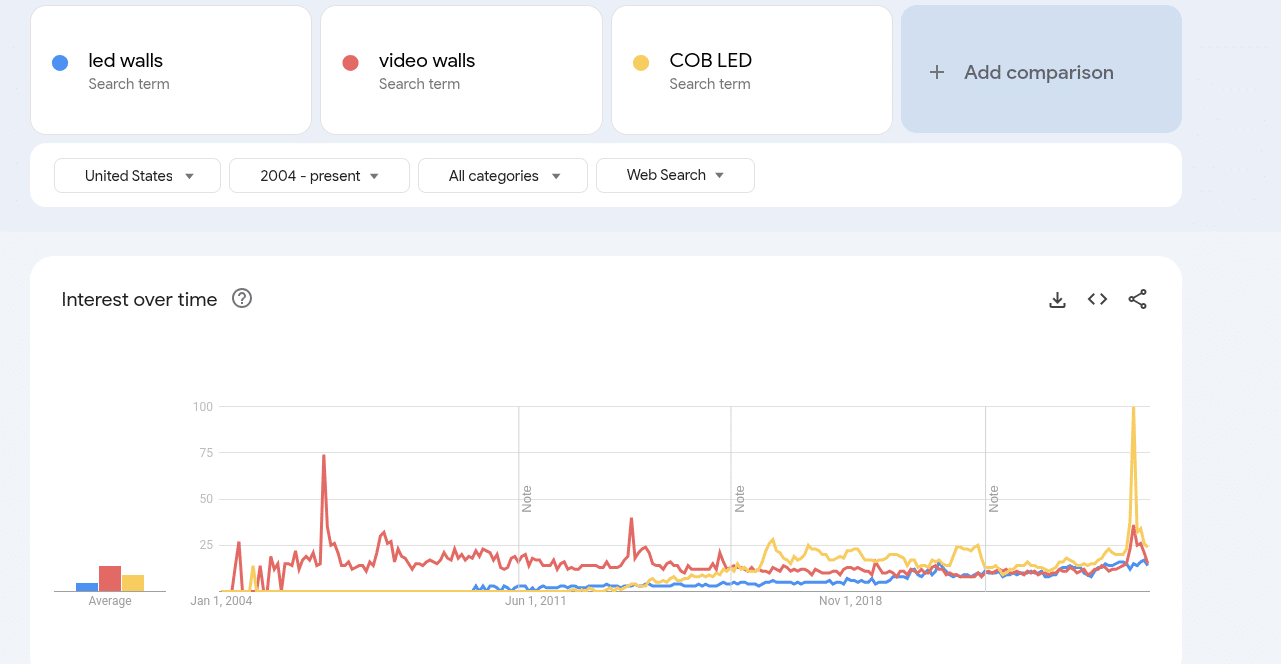
Task: Click the Average bar chart
Action: coord(110,578)
